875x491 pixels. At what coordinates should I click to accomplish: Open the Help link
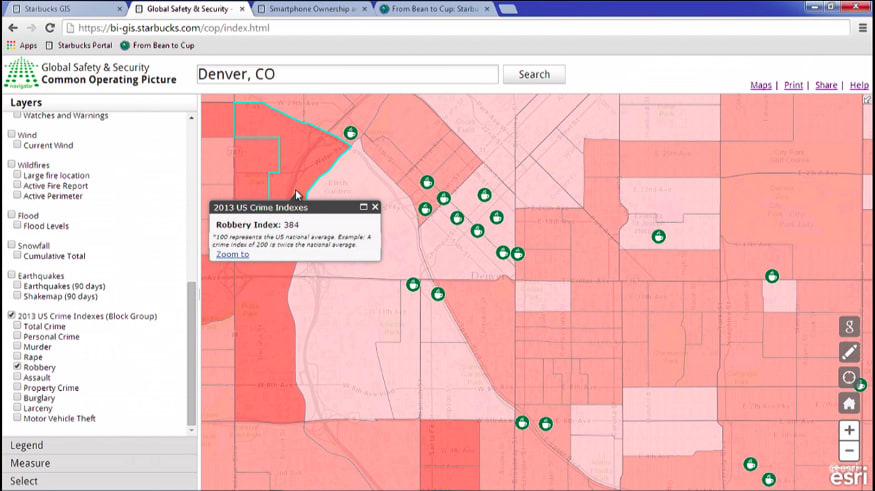859,85
